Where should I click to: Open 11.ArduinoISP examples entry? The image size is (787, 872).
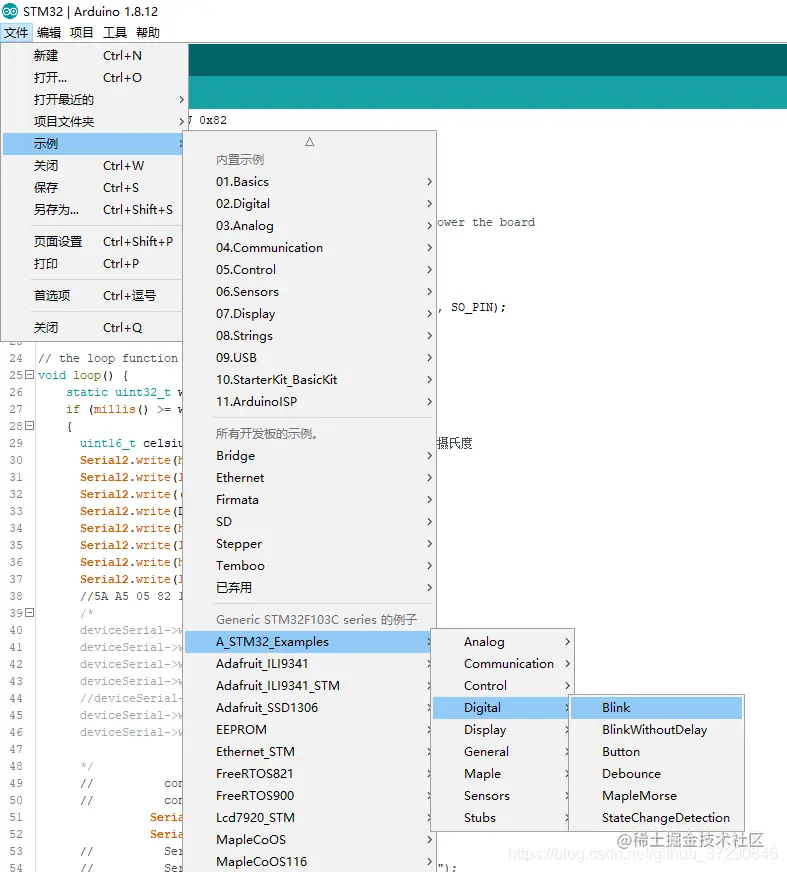(x=309, y=402)
